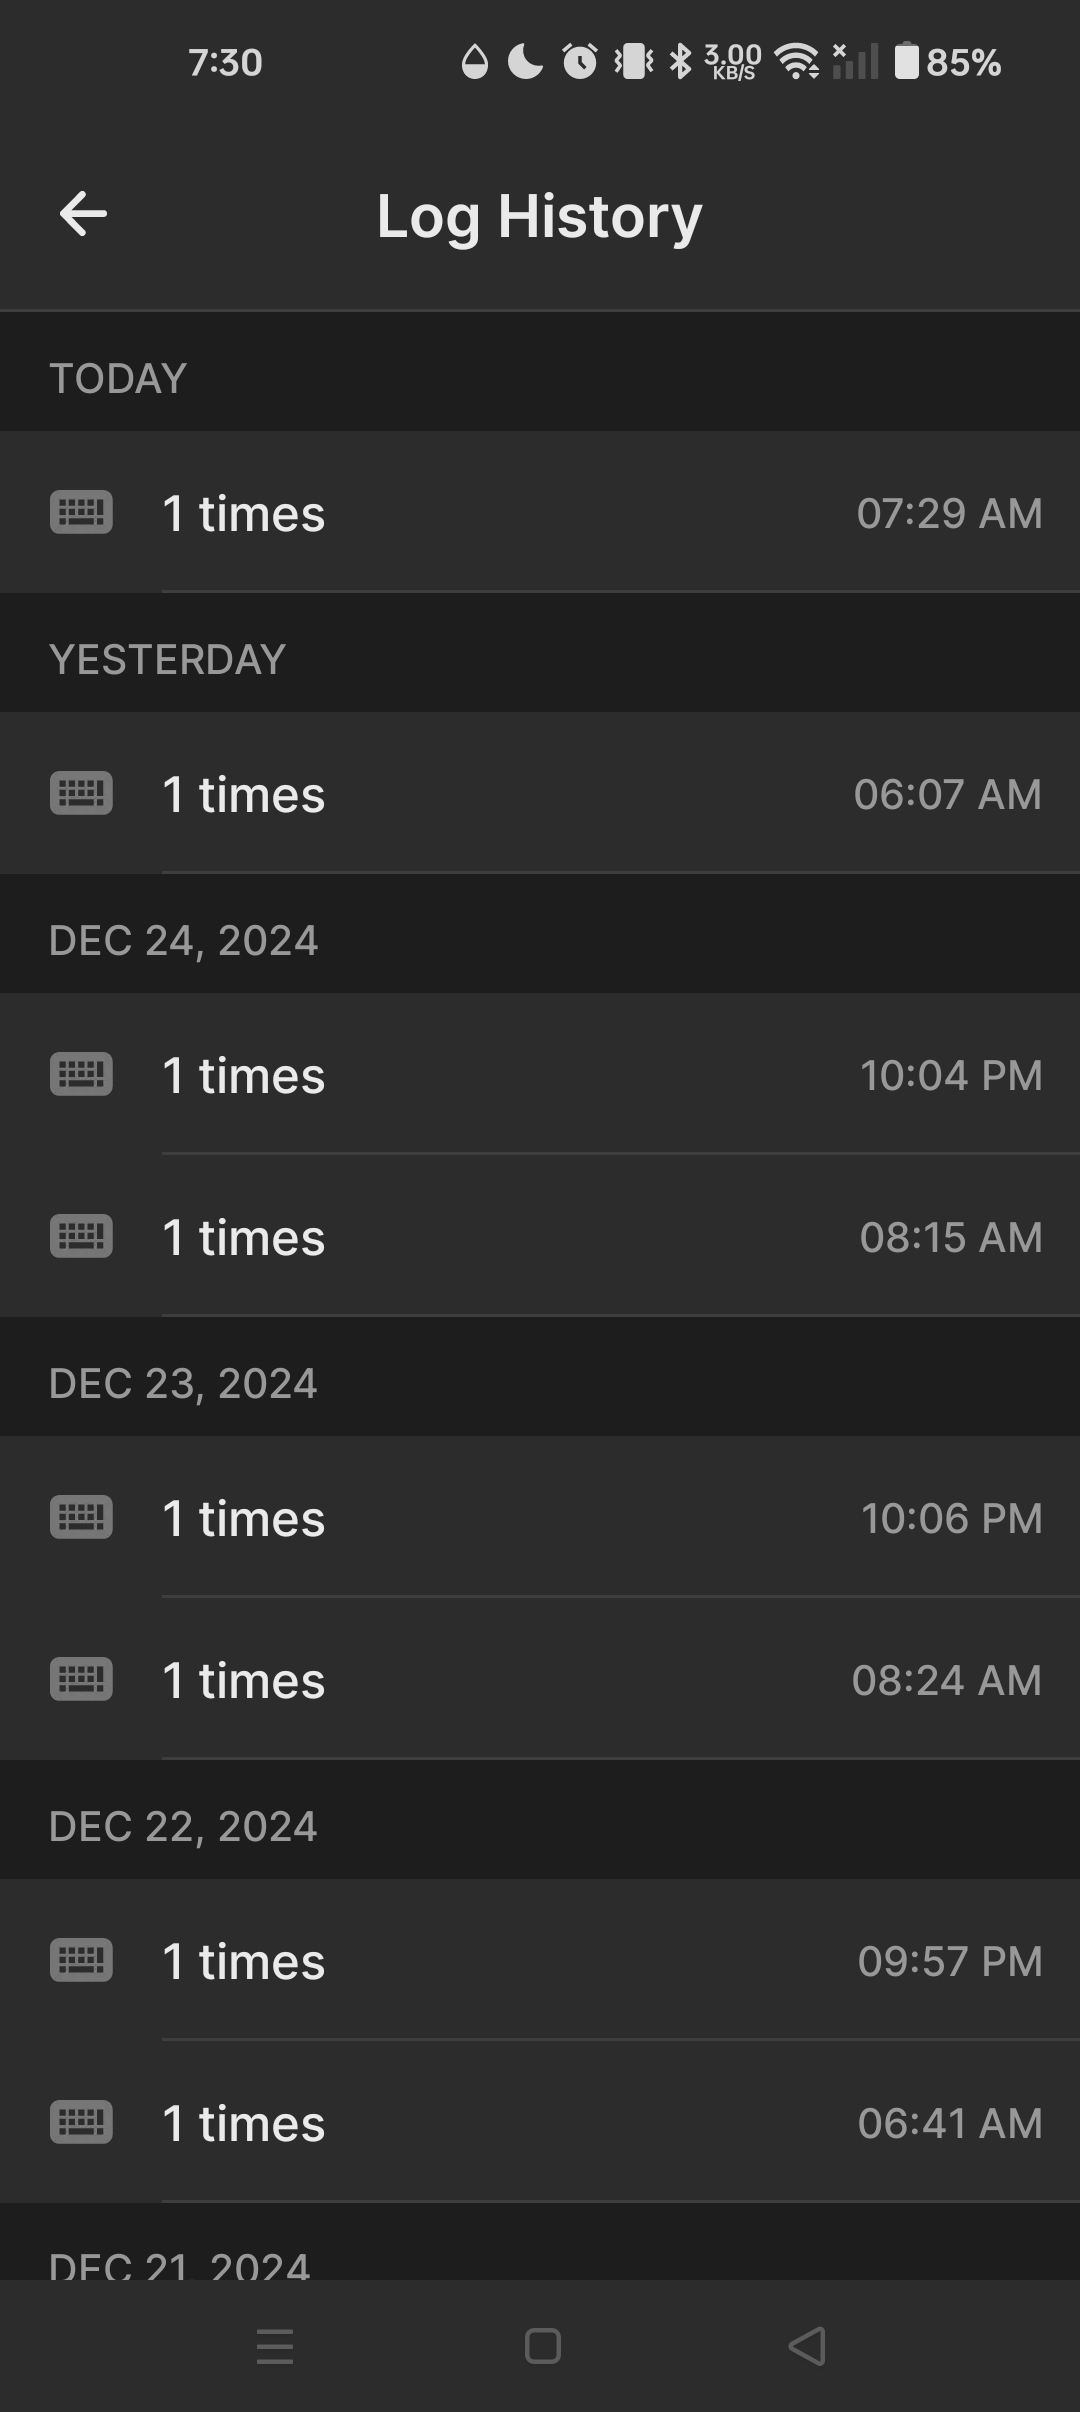Tap keyboard icon beside yesterday's 06:07 AM log

(81, 793)
